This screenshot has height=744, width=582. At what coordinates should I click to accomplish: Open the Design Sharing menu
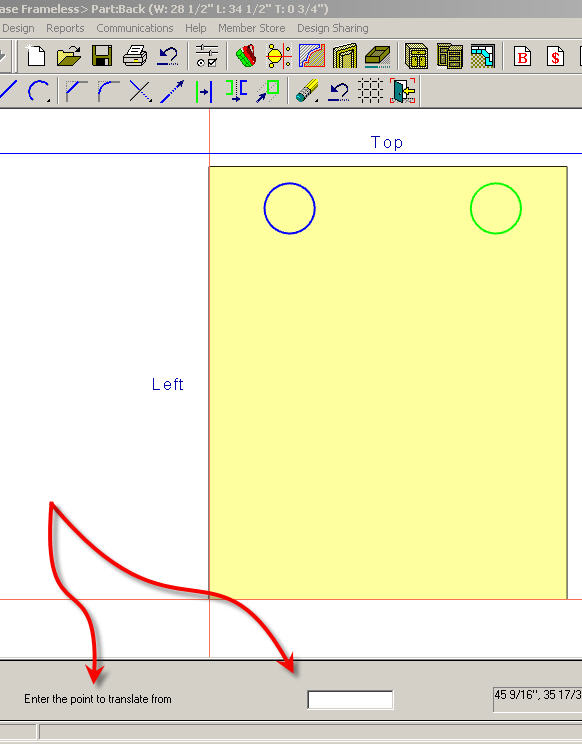[x=333, y=28]
